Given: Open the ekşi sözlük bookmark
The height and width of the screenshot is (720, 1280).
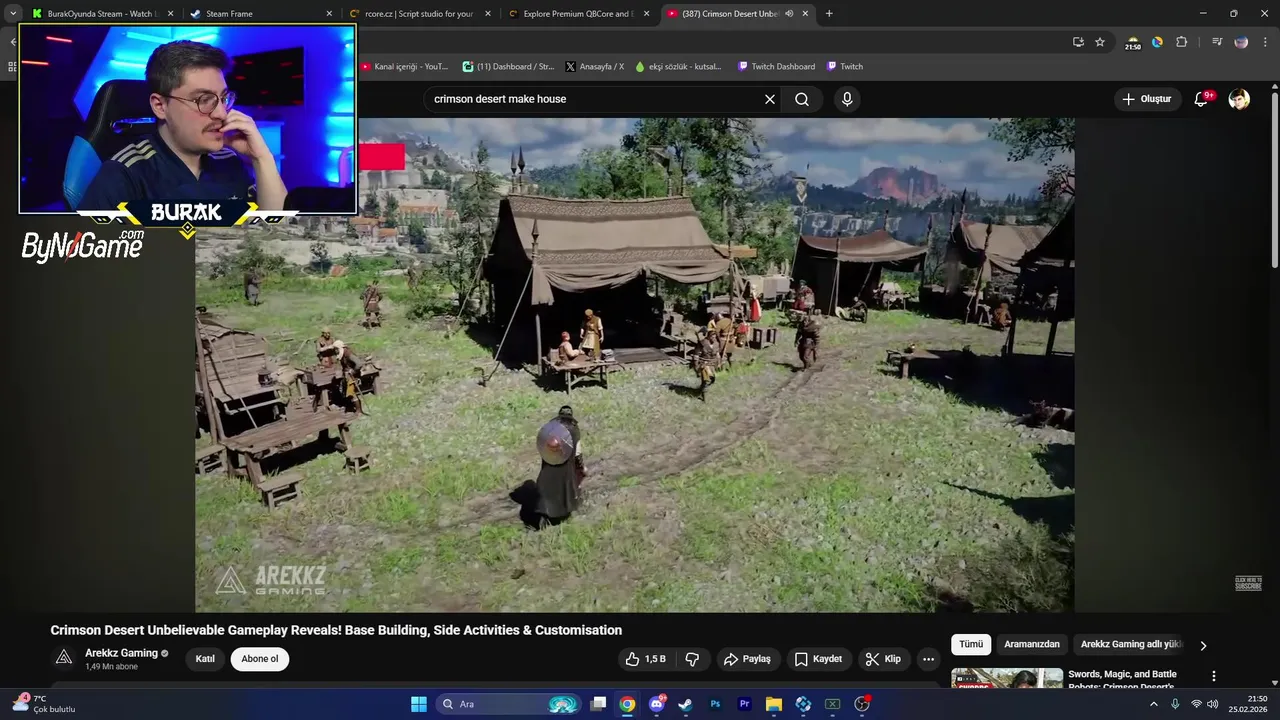Looking at the screenshot, I should 679,66.
